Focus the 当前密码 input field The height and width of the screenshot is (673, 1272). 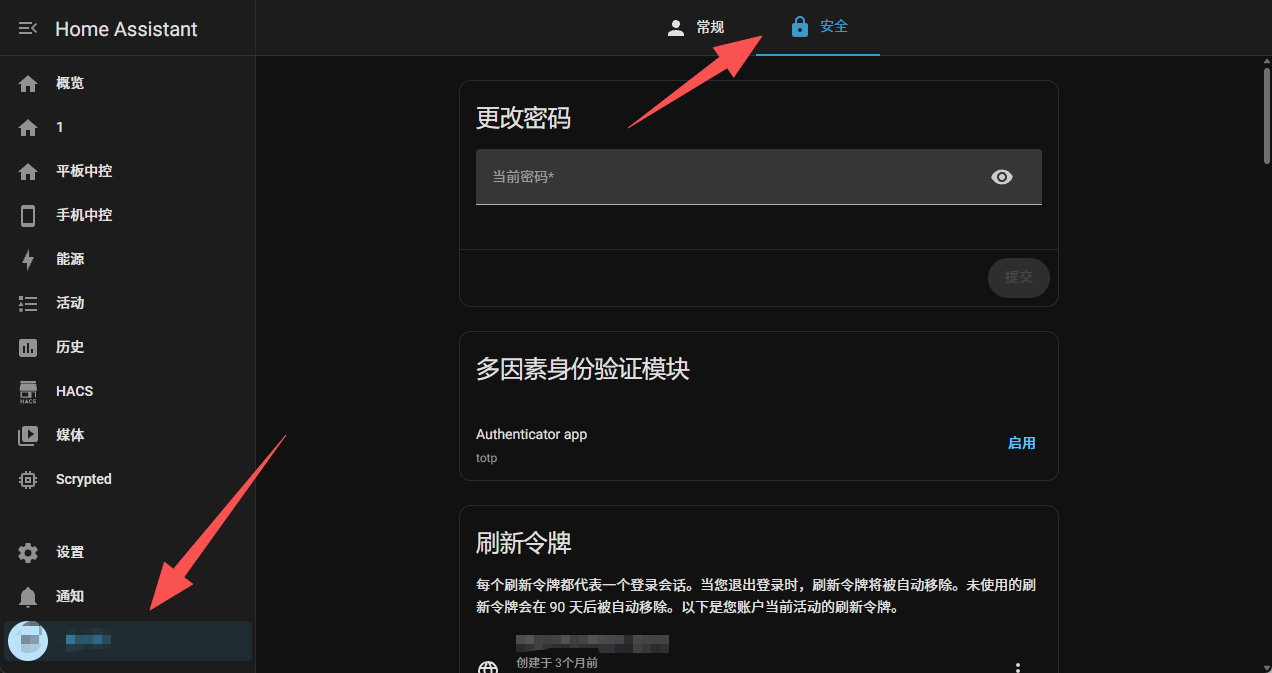[x=759, y=177]
